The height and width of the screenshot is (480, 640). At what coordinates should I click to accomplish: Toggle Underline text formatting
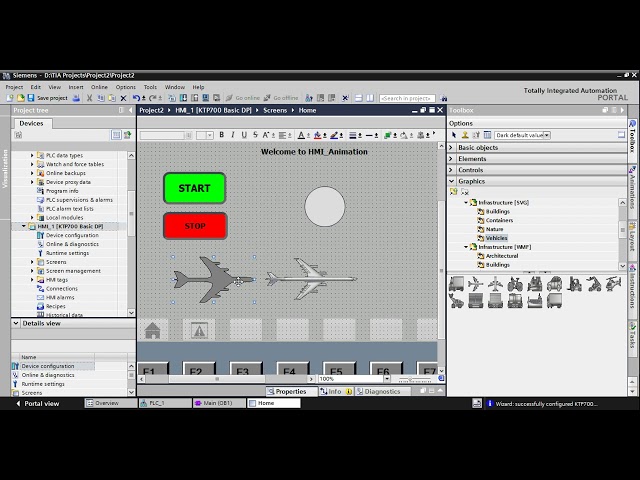tap(244, 135)
